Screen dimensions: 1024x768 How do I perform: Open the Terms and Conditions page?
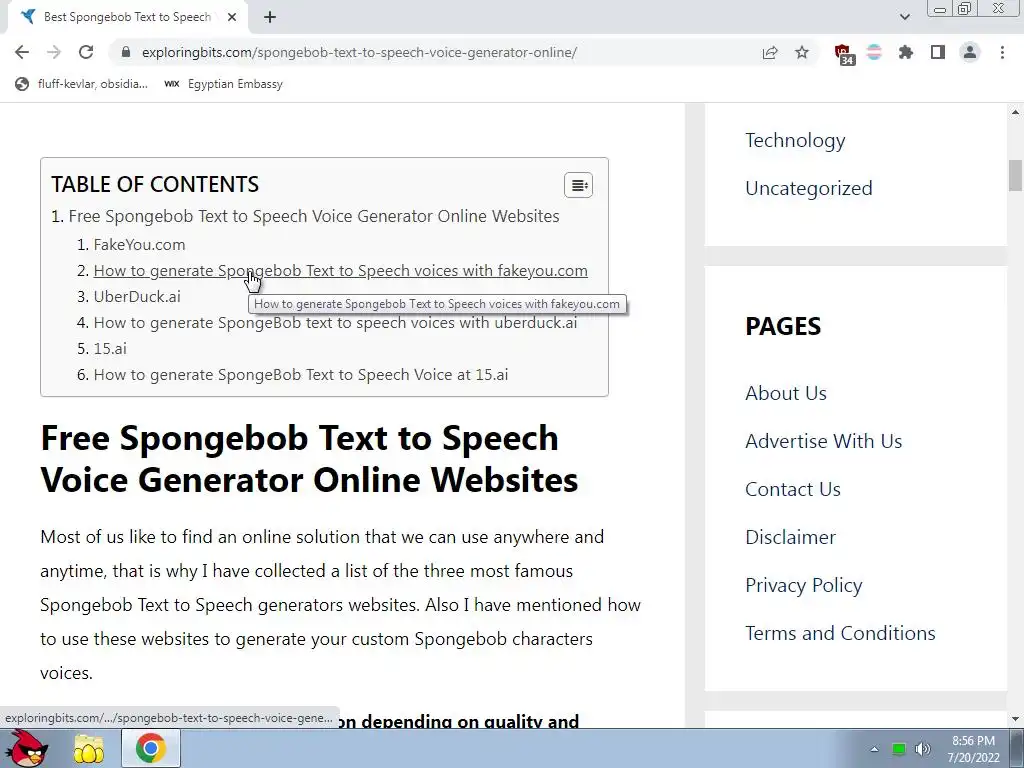point(840,633)
